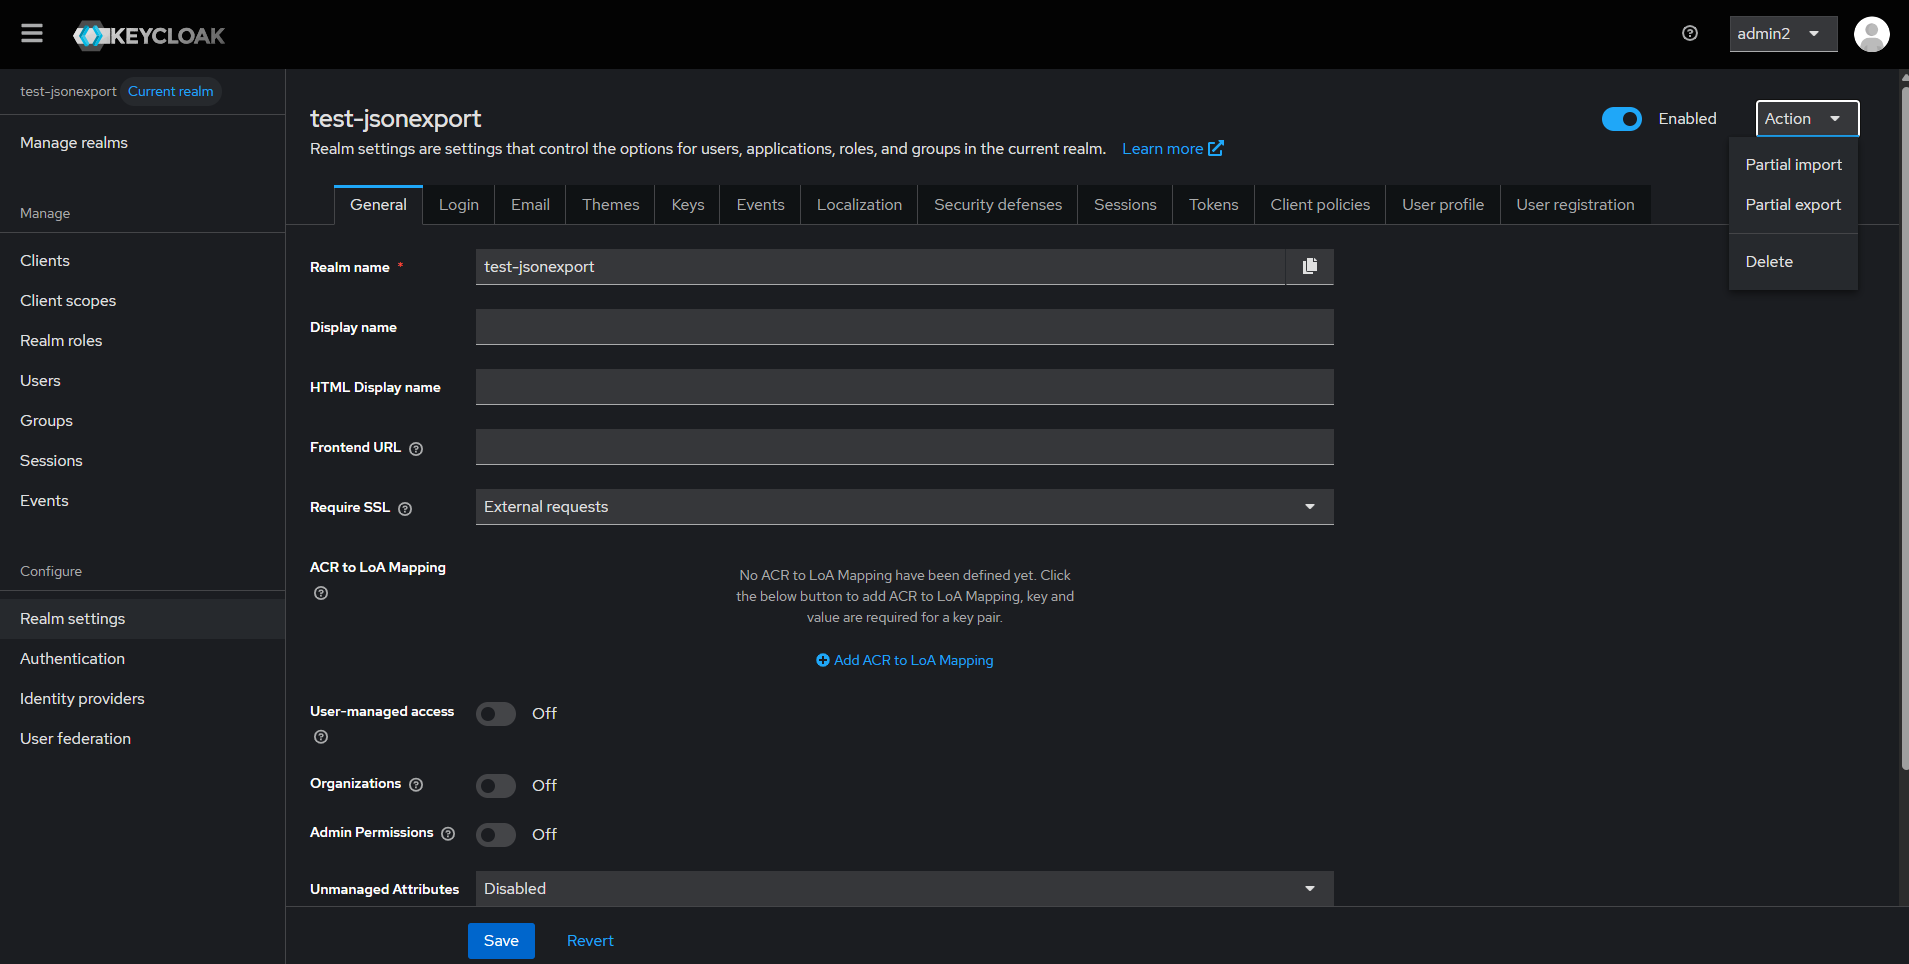Open the Events tab
The height and width of the screenshot is (964, 1909).
point(760,205)
